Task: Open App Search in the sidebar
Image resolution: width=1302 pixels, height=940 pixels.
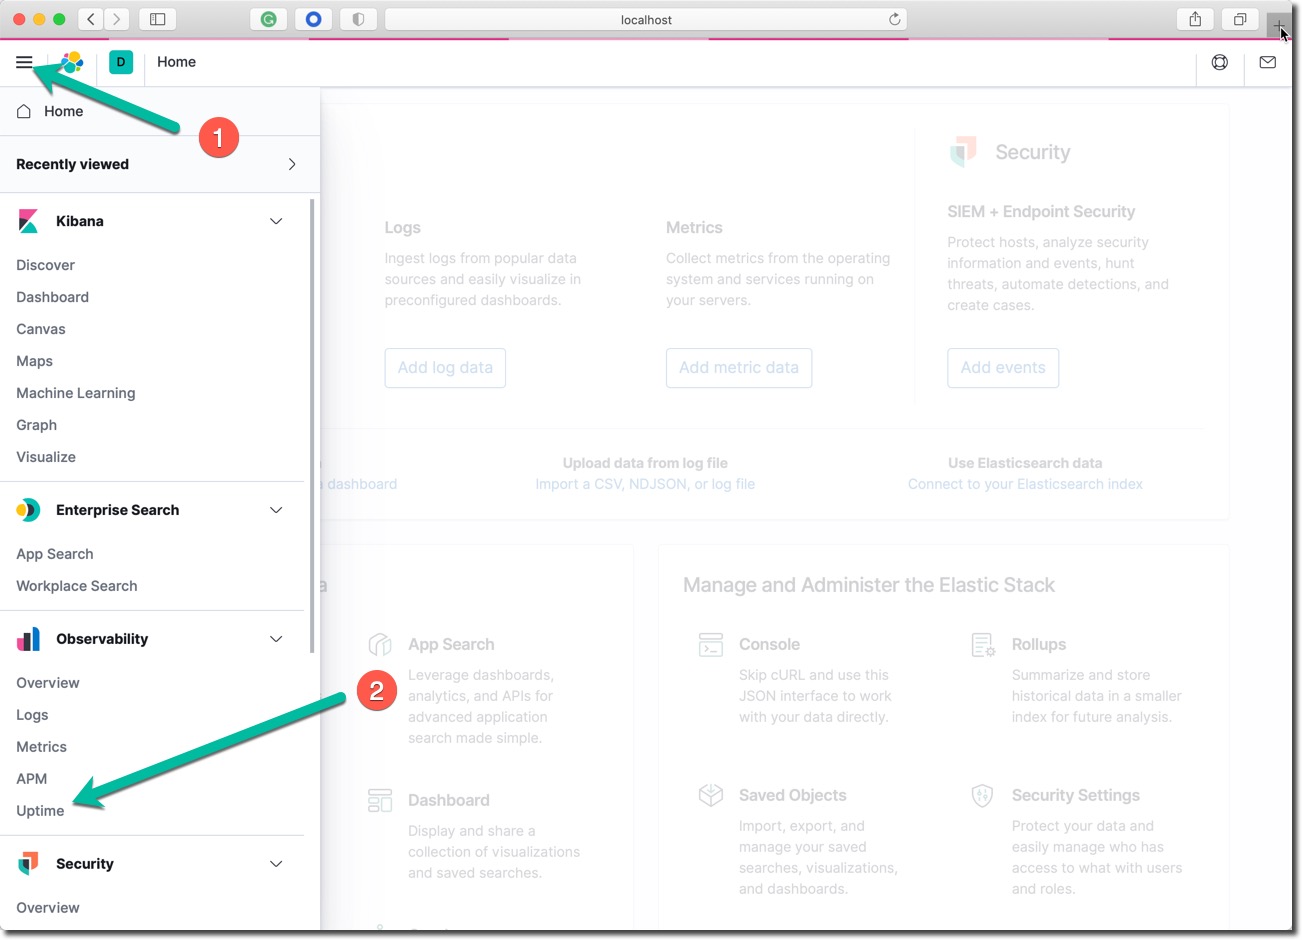Action: click(x=55, y=554)
